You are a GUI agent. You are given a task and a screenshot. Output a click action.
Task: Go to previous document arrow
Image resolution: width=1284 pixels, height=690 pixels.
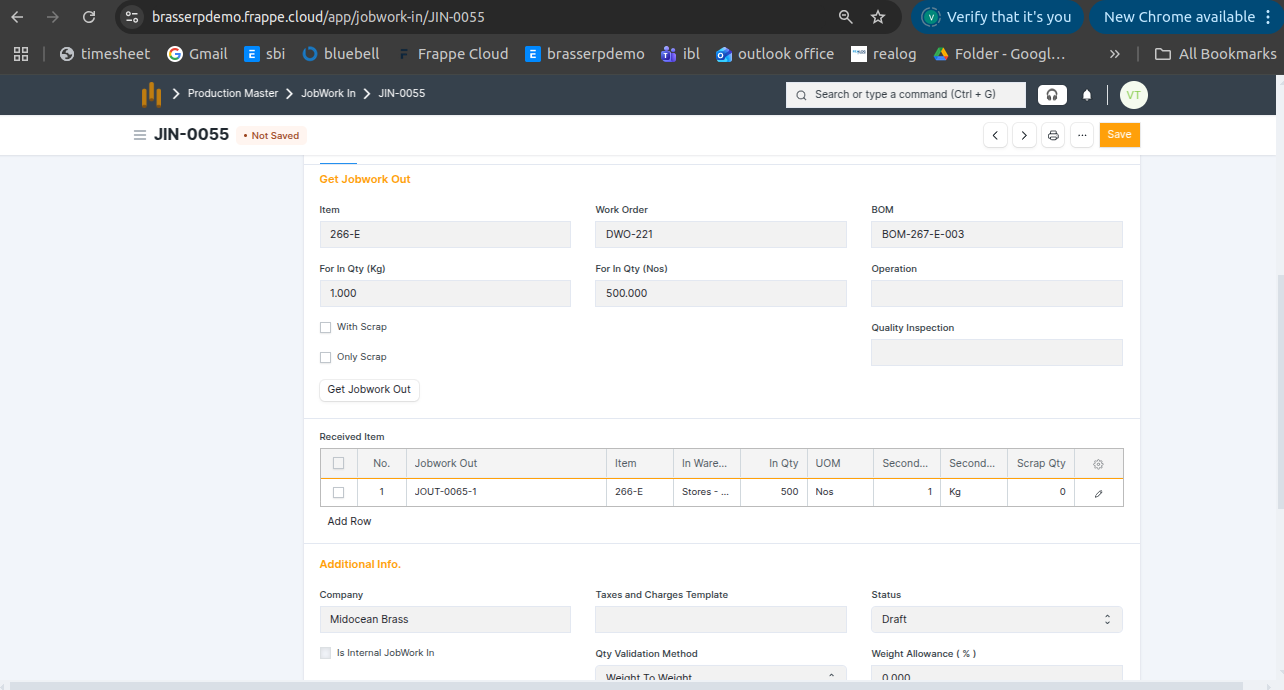pos(995,135)
